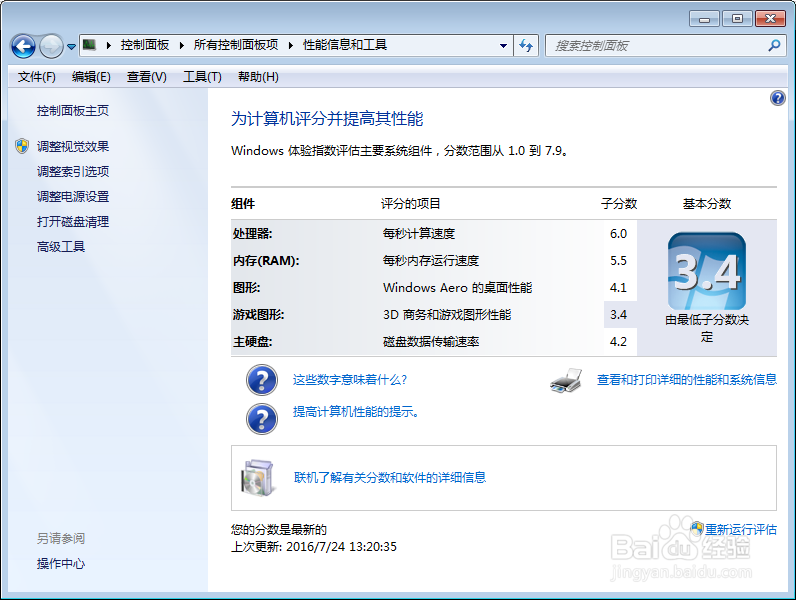Click the graphics subscore 4.1
This screenshot has width=796, height=600.
pos(618,287)
